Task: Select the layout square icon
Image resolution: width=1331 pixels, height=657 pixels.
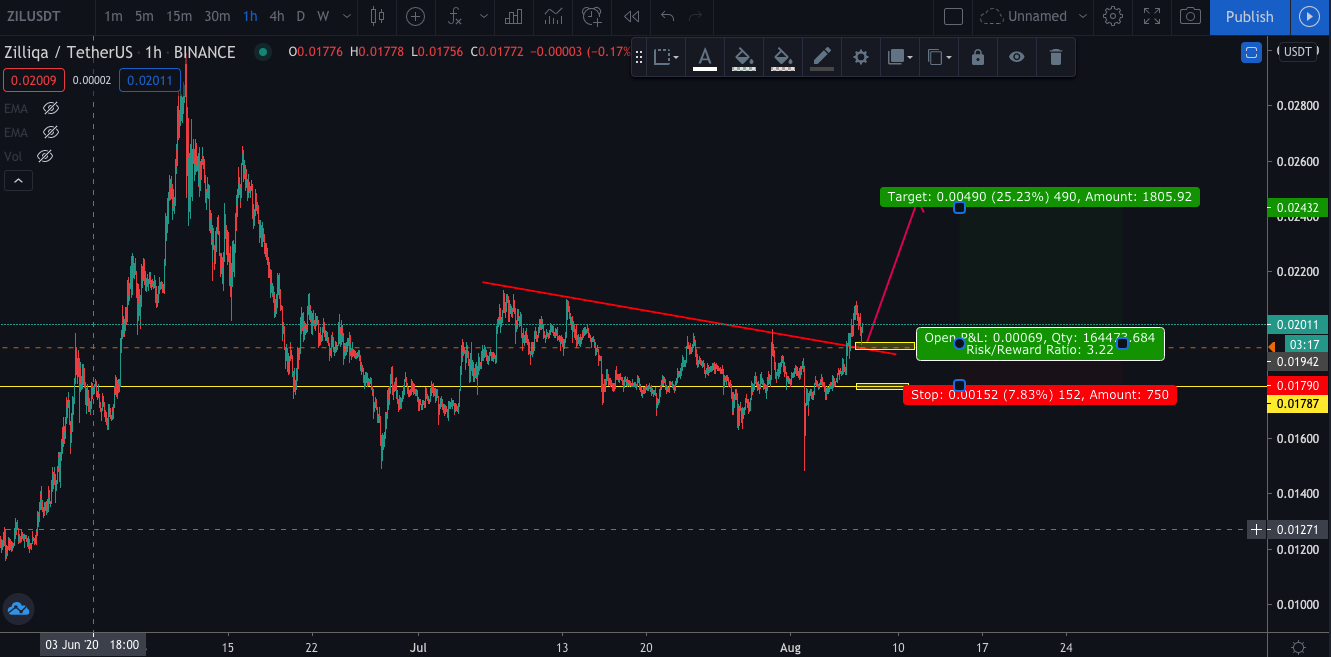Action: point(953,16)
